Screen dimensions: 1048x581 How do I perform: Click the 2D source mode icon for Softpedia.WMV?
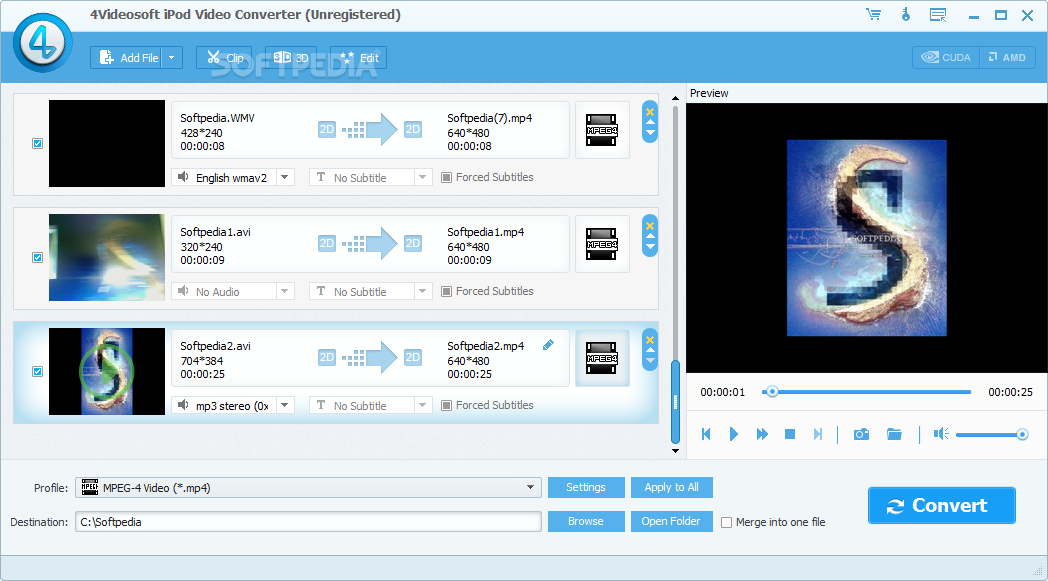coord(327,130)
